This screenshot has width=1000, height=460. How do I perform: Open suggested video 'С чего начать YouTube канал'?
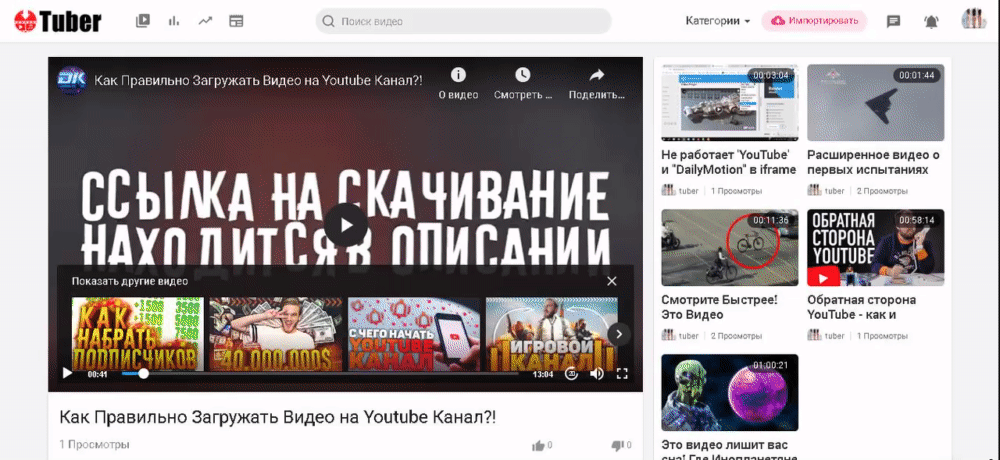[x=414, y=334]
